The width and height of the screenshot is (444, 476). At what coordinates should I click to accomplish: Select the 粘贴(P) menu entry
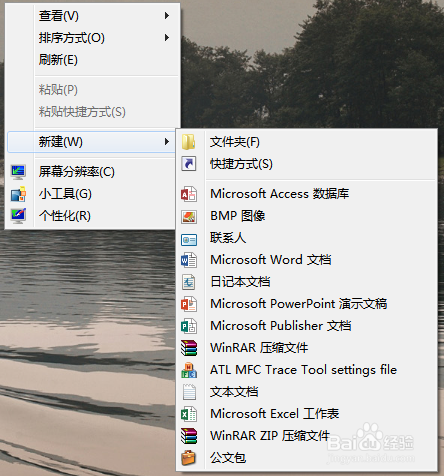coord(93,90)
